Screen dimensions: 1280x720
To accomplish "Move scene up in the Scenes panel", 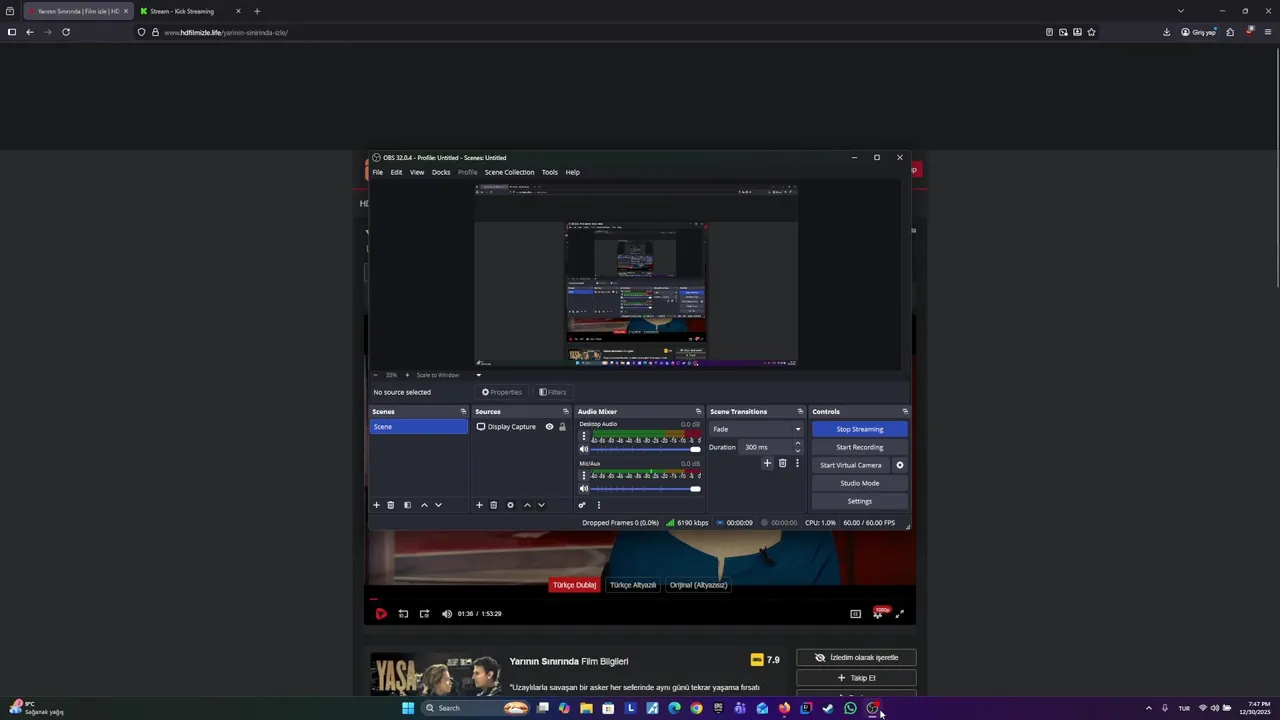I will point(424,505).
